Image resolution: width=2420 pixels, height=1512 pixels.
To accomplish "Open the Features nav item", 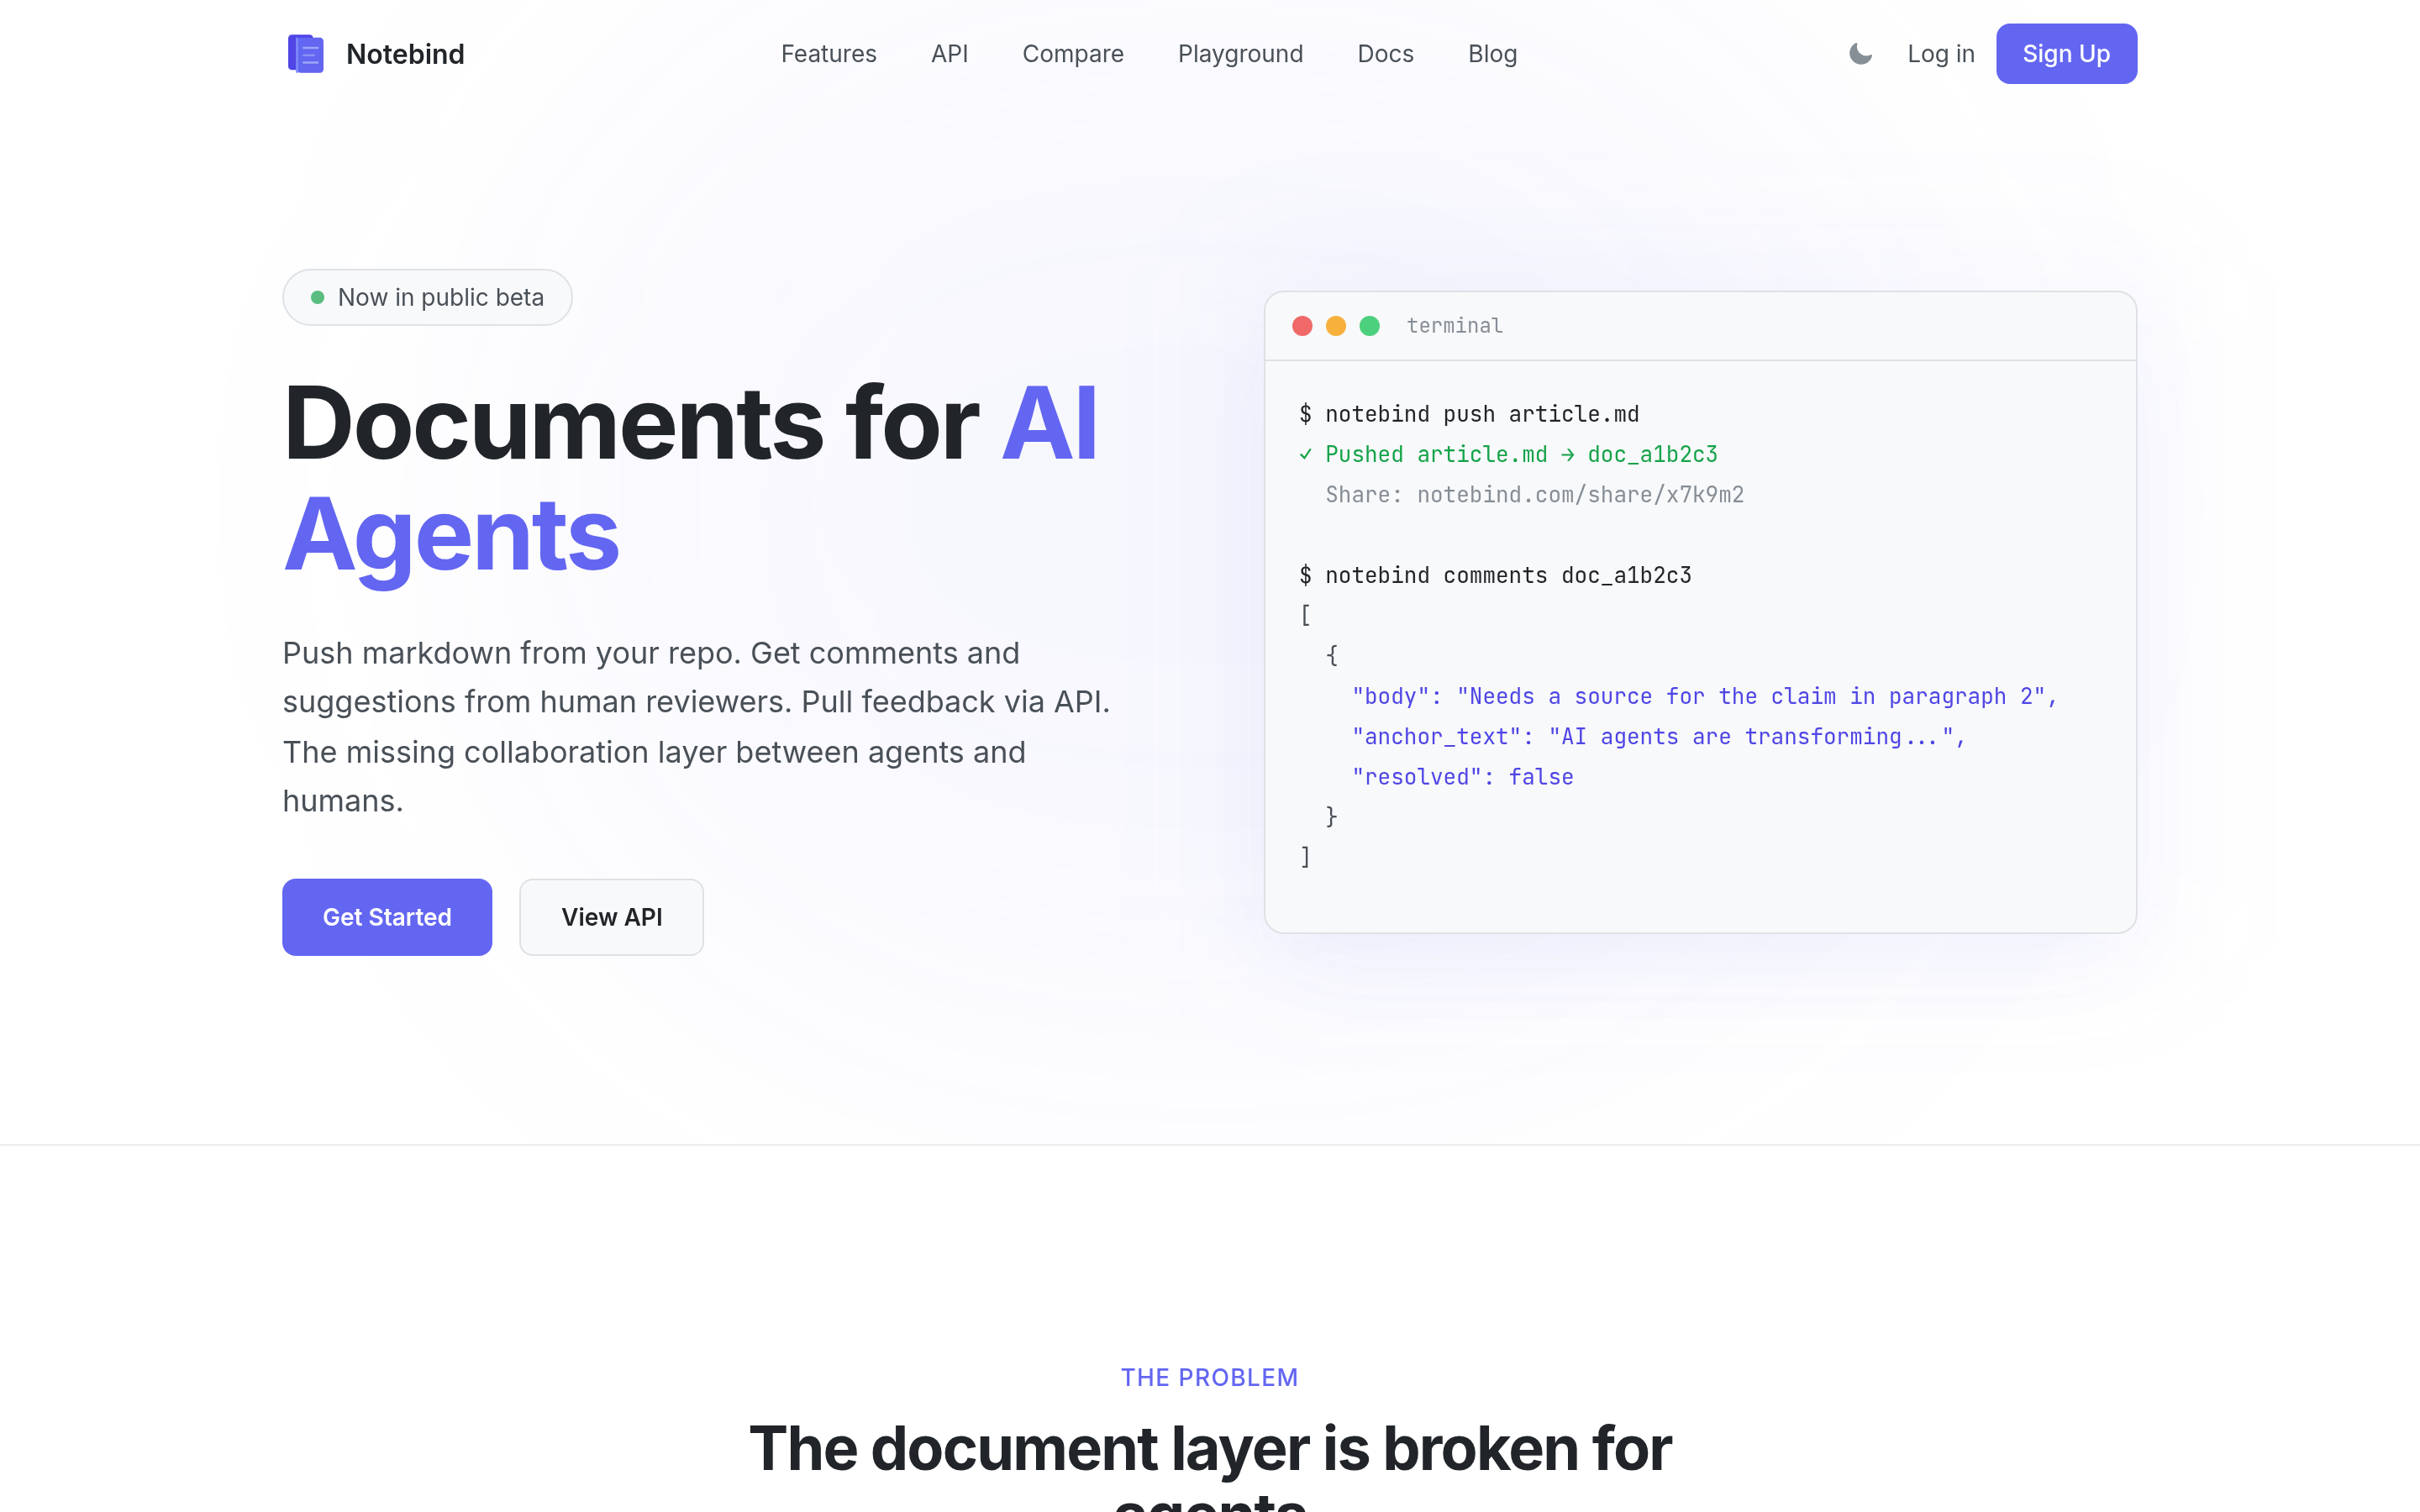I will (828, 54).
